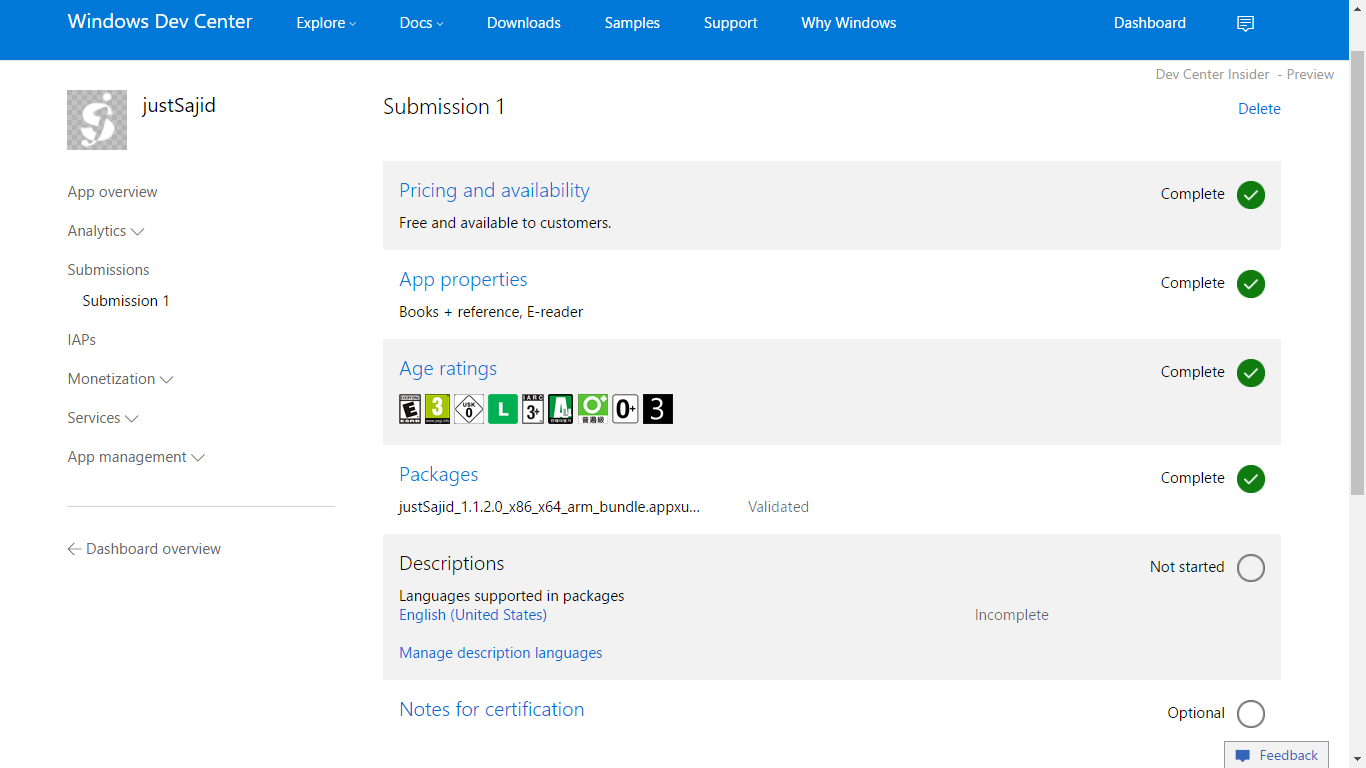Click green checkmark in App properties row
The height and width of the screenshot is (768, 1366).
1251,284
